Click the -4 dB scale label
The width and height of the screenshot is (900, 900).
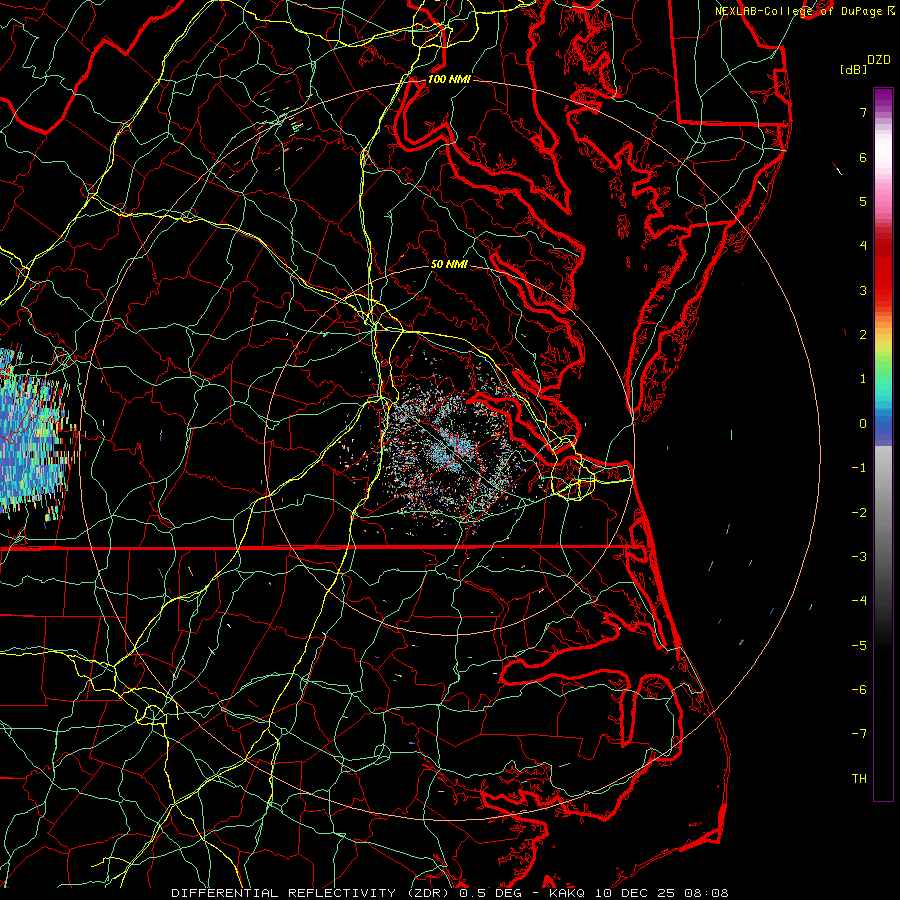[x=859, y=601]
